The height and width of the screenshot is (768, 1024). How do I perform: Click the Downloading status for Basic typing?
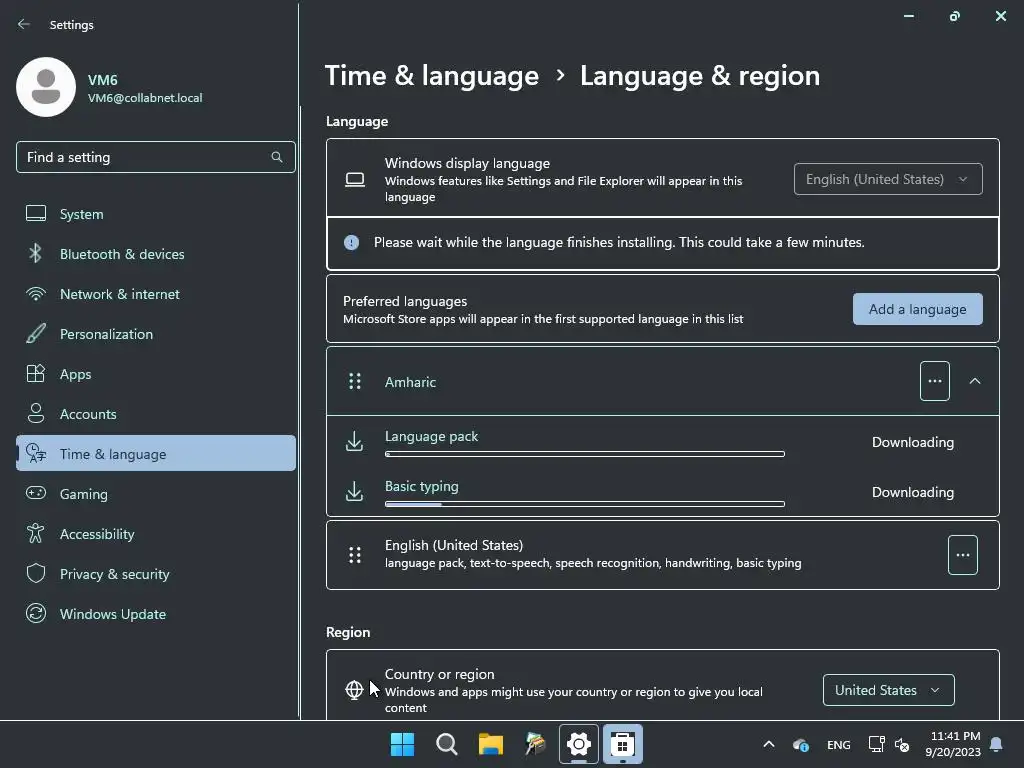[912, 492]
